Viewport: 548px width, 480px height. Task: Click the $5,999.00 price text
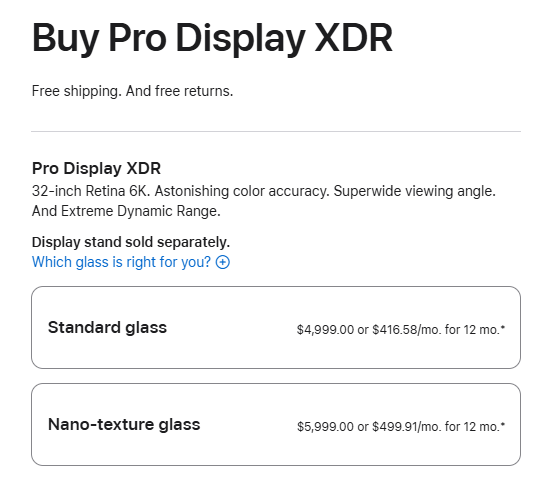(325, 427)
